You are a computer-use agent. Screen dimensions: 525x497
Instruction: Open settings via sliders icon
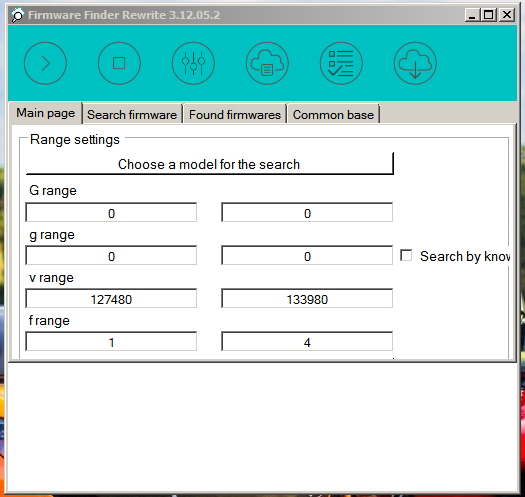[x=193, y=63]
